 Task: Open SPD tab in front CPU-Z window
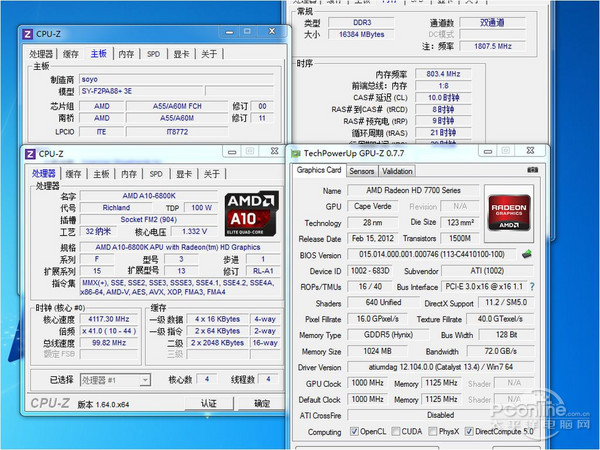(x=156, y=174)
